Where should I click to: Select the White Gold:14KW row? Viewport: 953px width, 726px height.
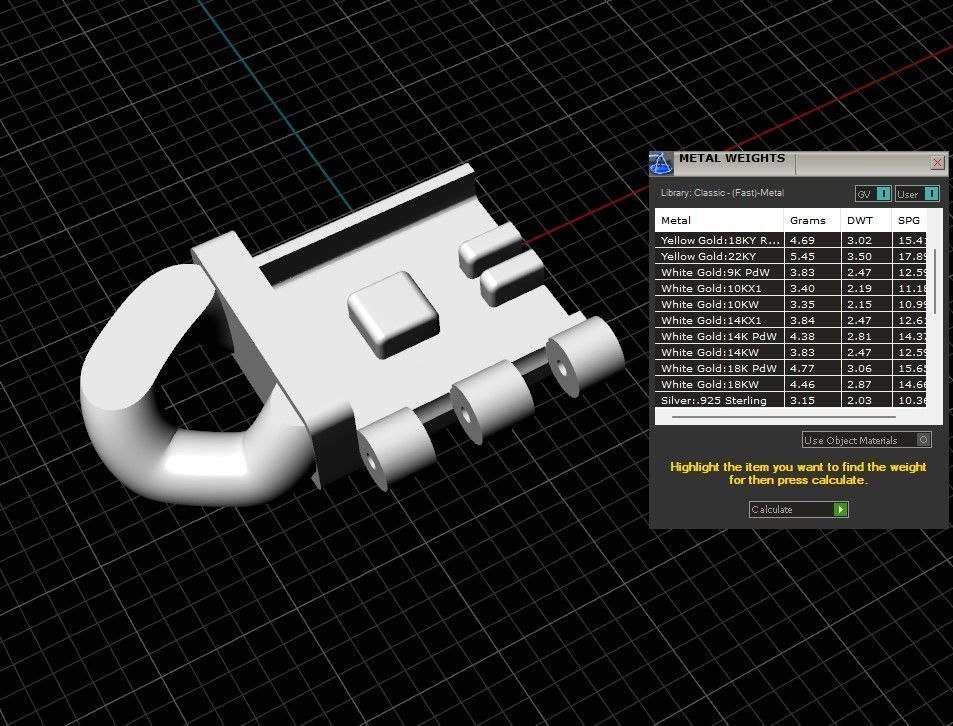790,352
